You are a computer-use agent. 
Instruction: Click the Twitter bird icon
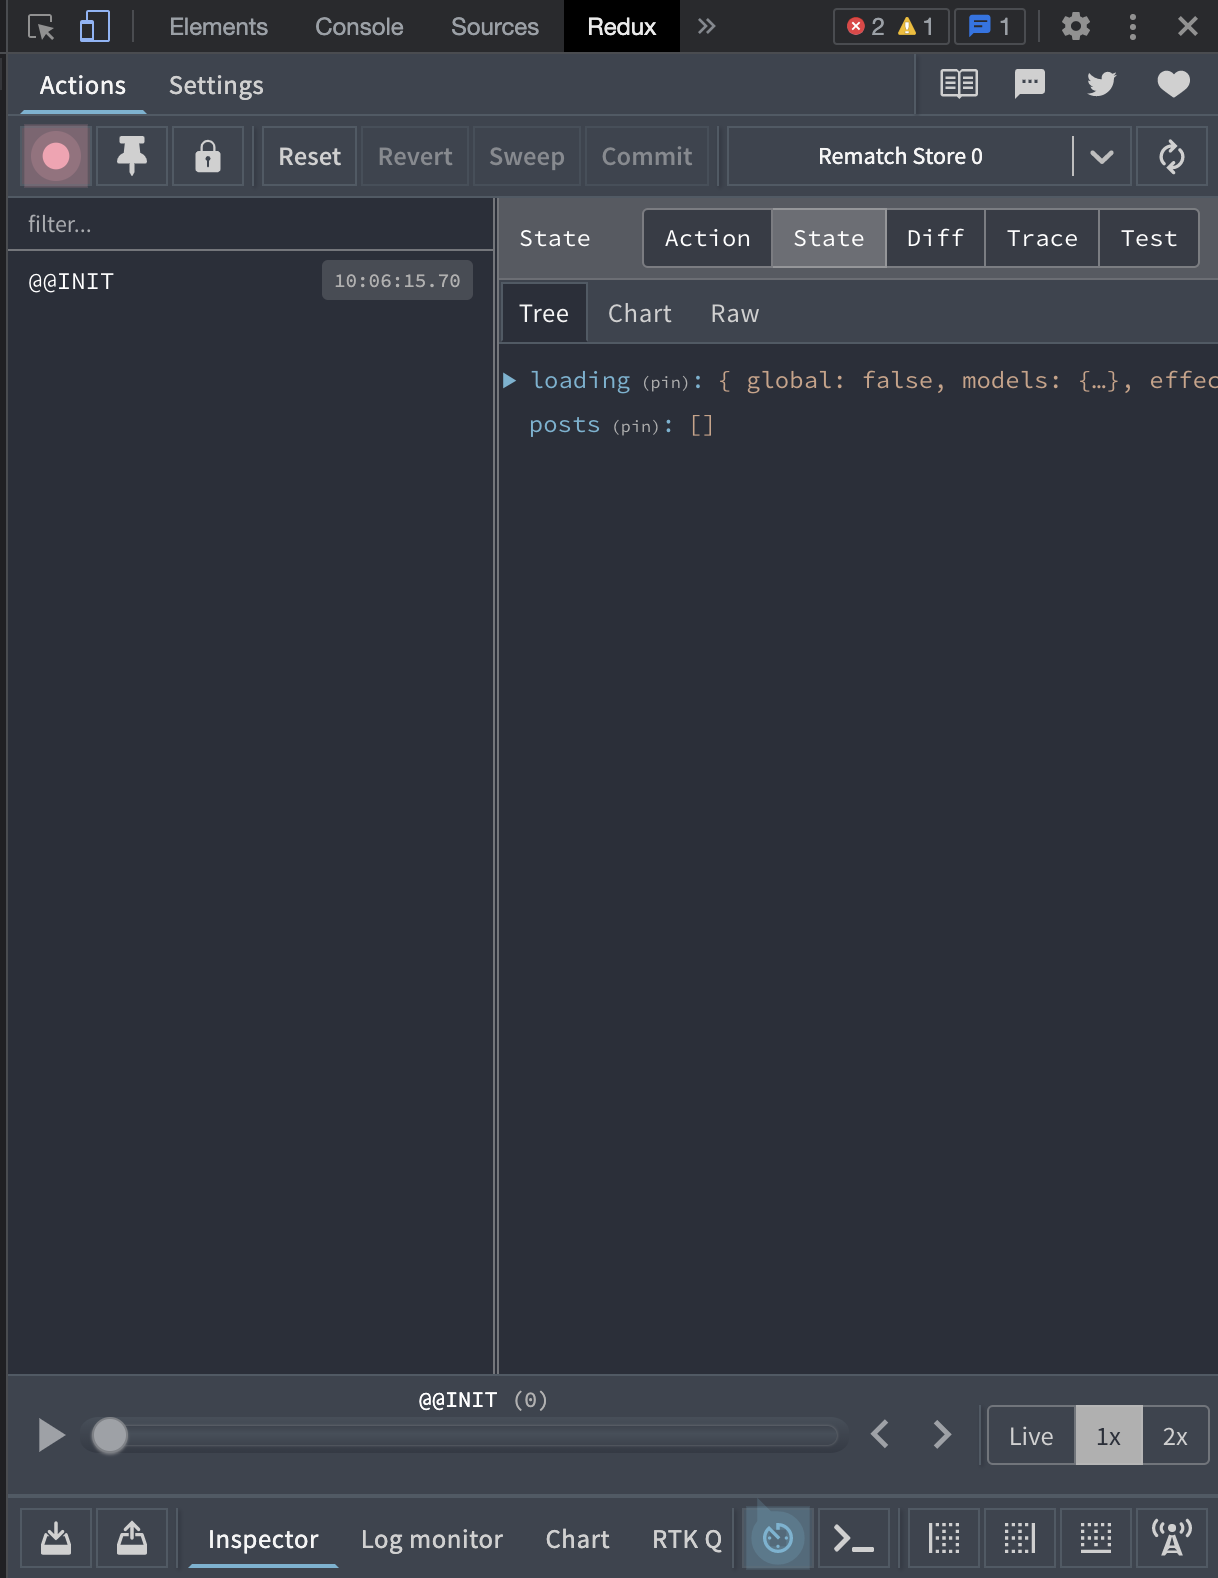[x=1101, y=84]
